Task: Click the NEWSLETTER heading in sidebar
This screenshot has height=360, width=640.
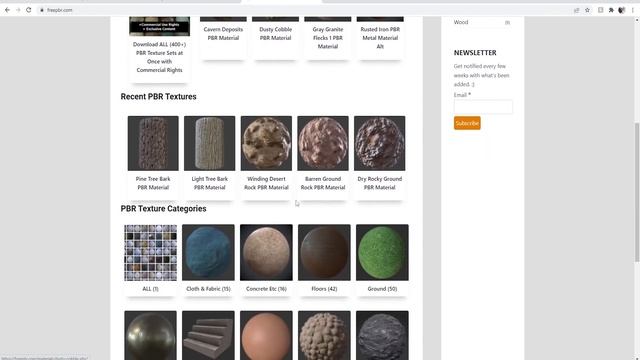Action: (475, 53)
